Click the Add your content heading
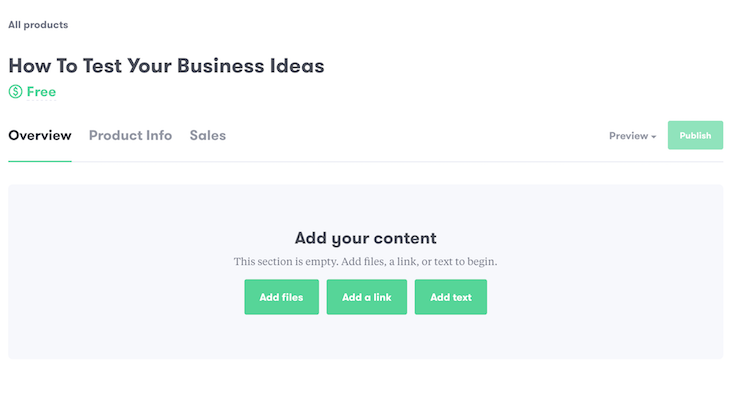 tap(365, 238)
